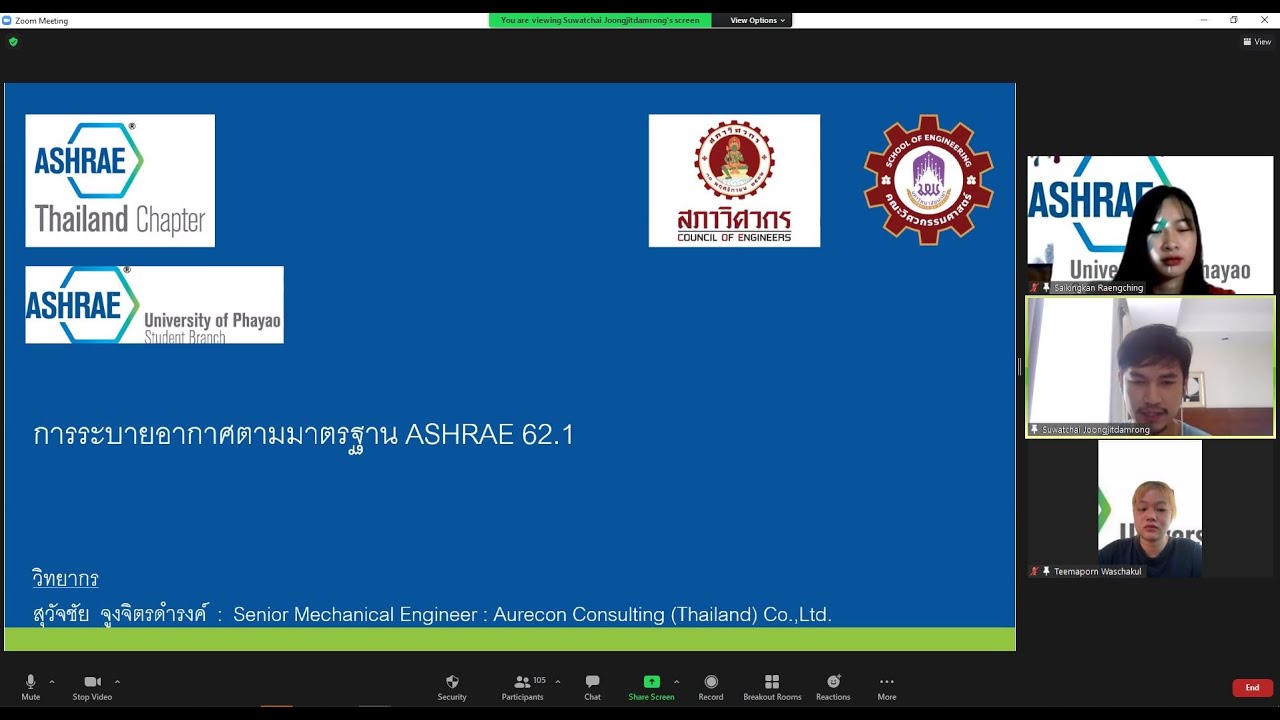
Task: Click Zoom Meeting window title icon
Action: tap(8, 20)
